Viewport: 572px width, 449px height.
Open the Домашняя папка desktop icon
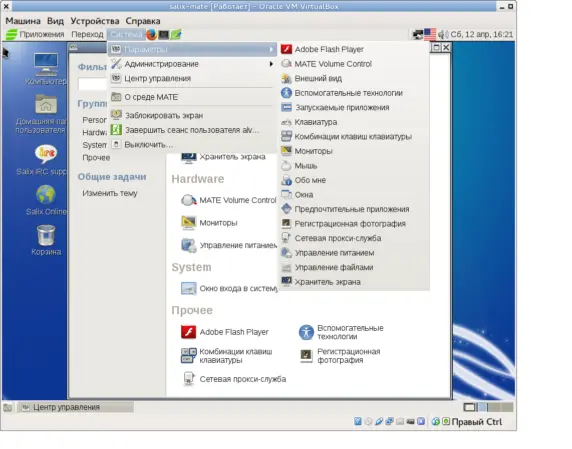click(41, 114)
